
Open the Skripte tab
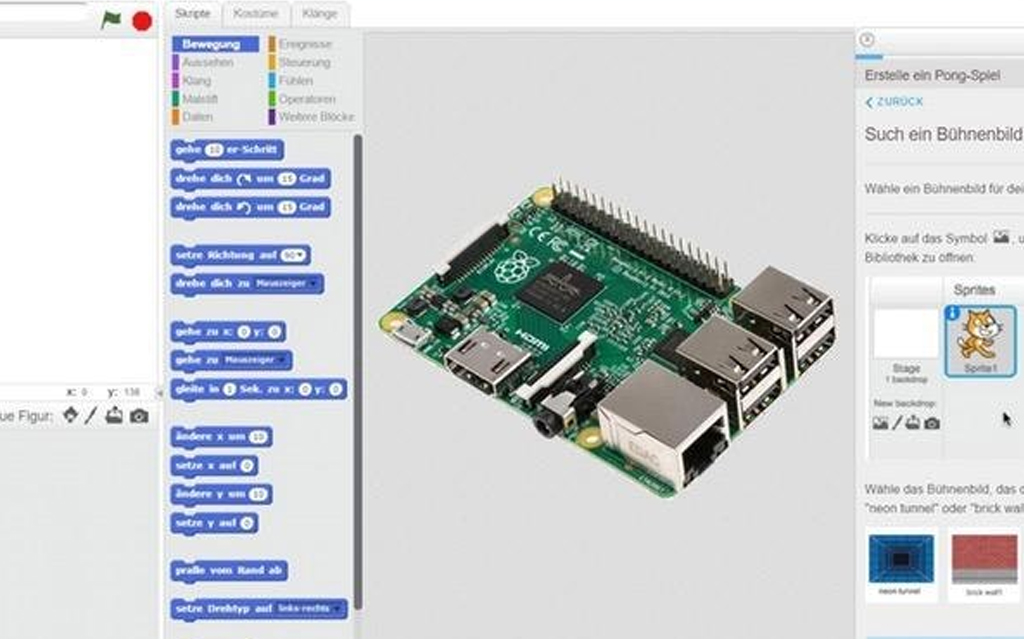point(193,14)
